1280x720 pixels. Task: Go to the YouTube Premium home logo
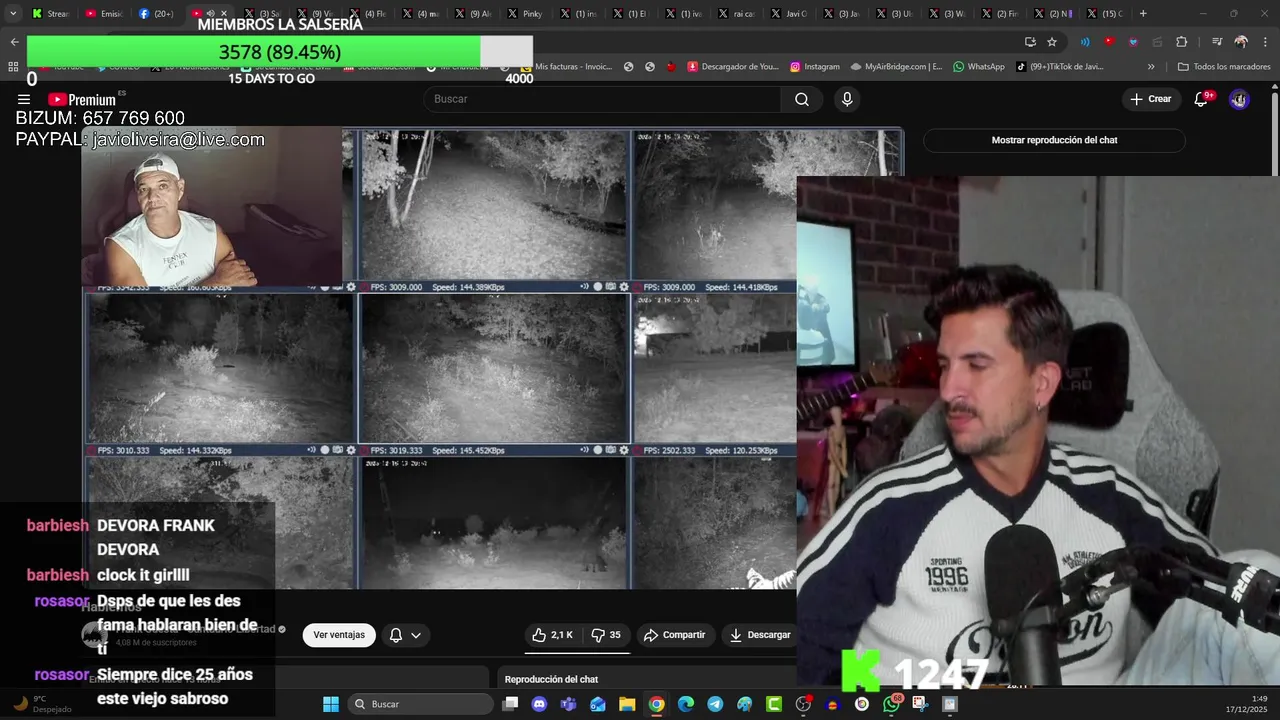[82, 99]
